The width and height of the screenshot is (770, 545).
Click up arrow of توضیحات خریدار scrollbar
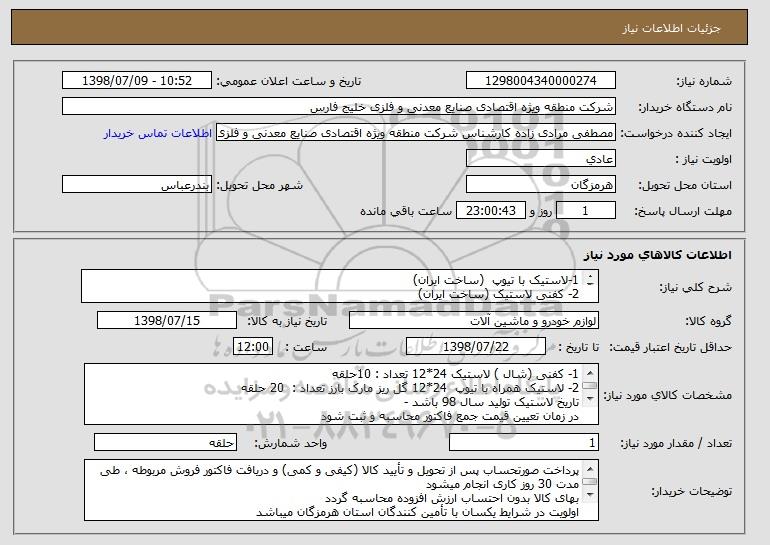(590, 468)
